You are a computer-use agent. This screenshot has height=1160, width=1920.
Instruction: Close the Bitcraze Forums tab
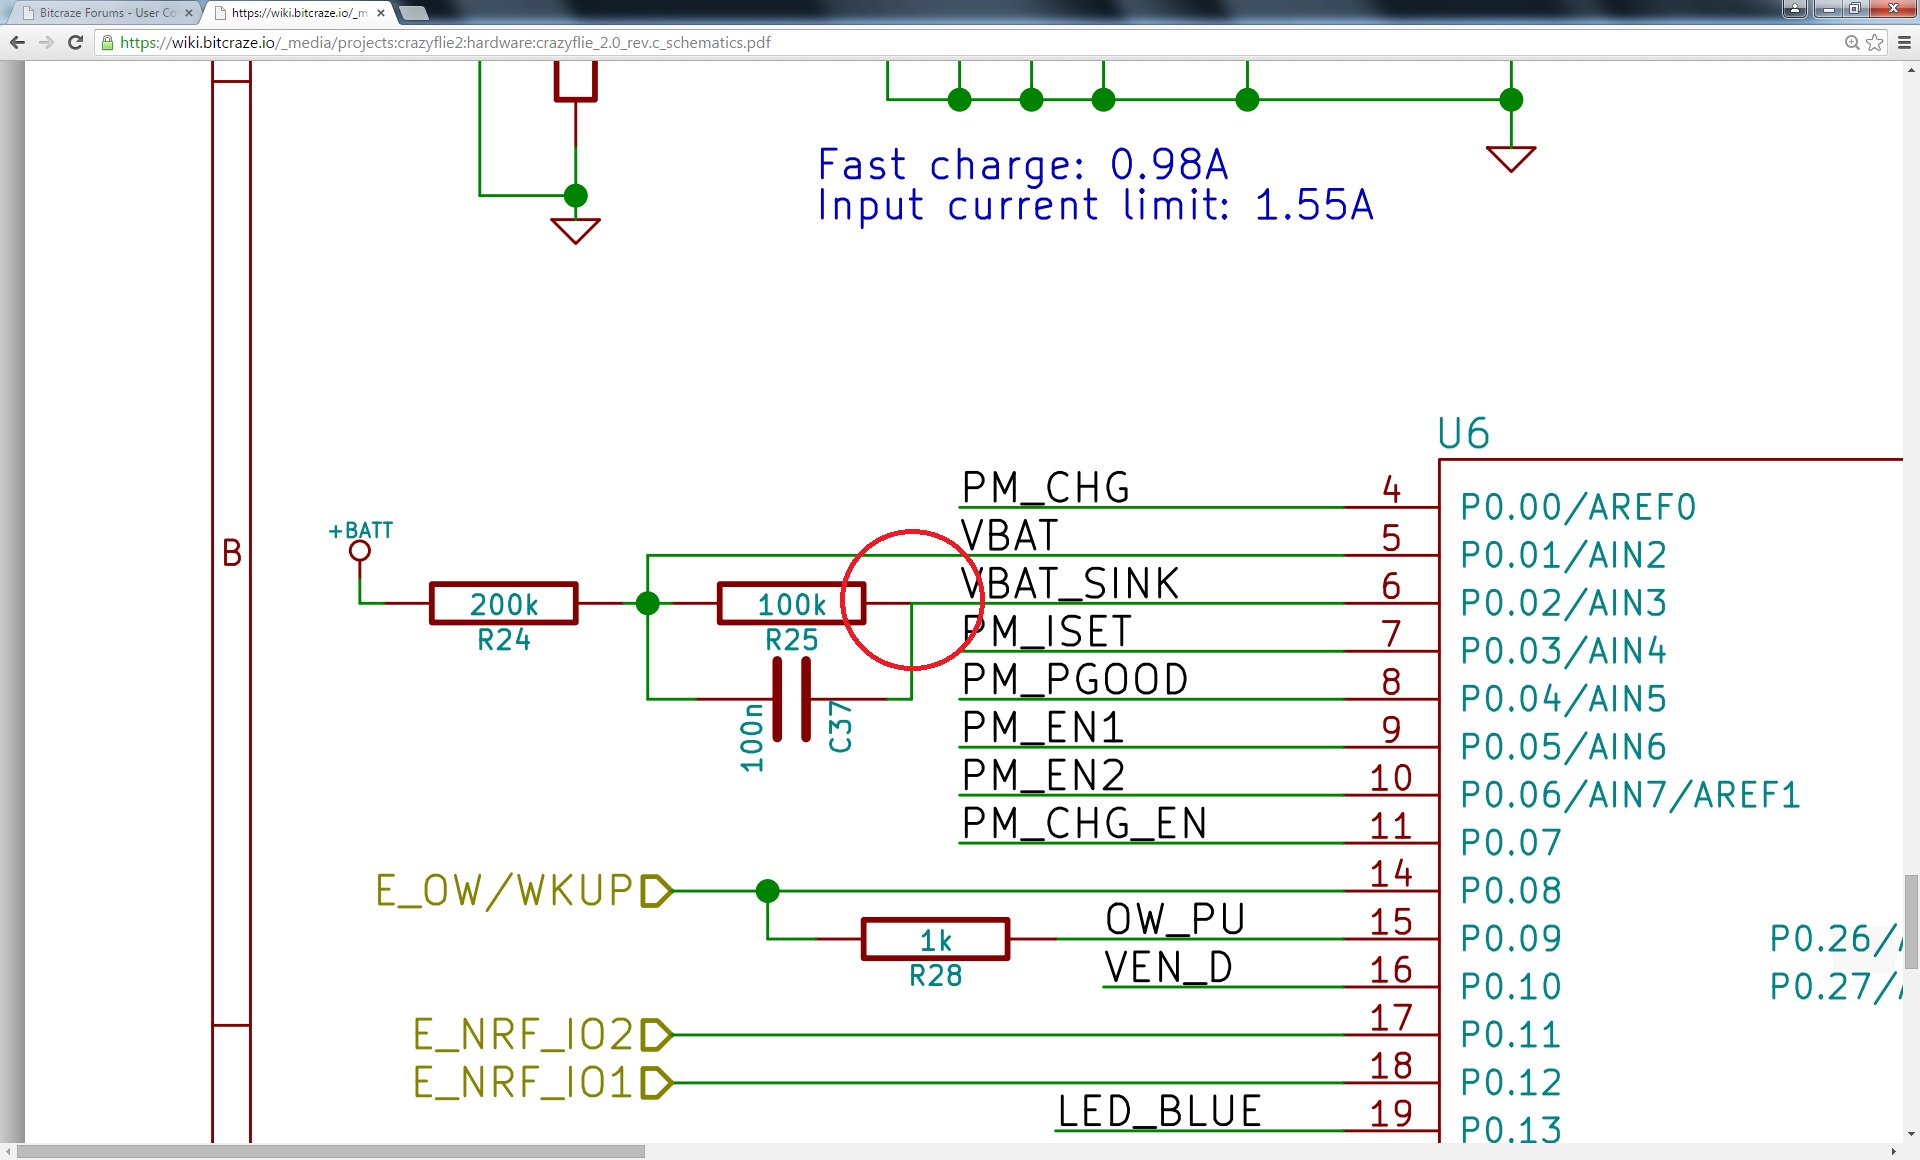click(188, 13)
